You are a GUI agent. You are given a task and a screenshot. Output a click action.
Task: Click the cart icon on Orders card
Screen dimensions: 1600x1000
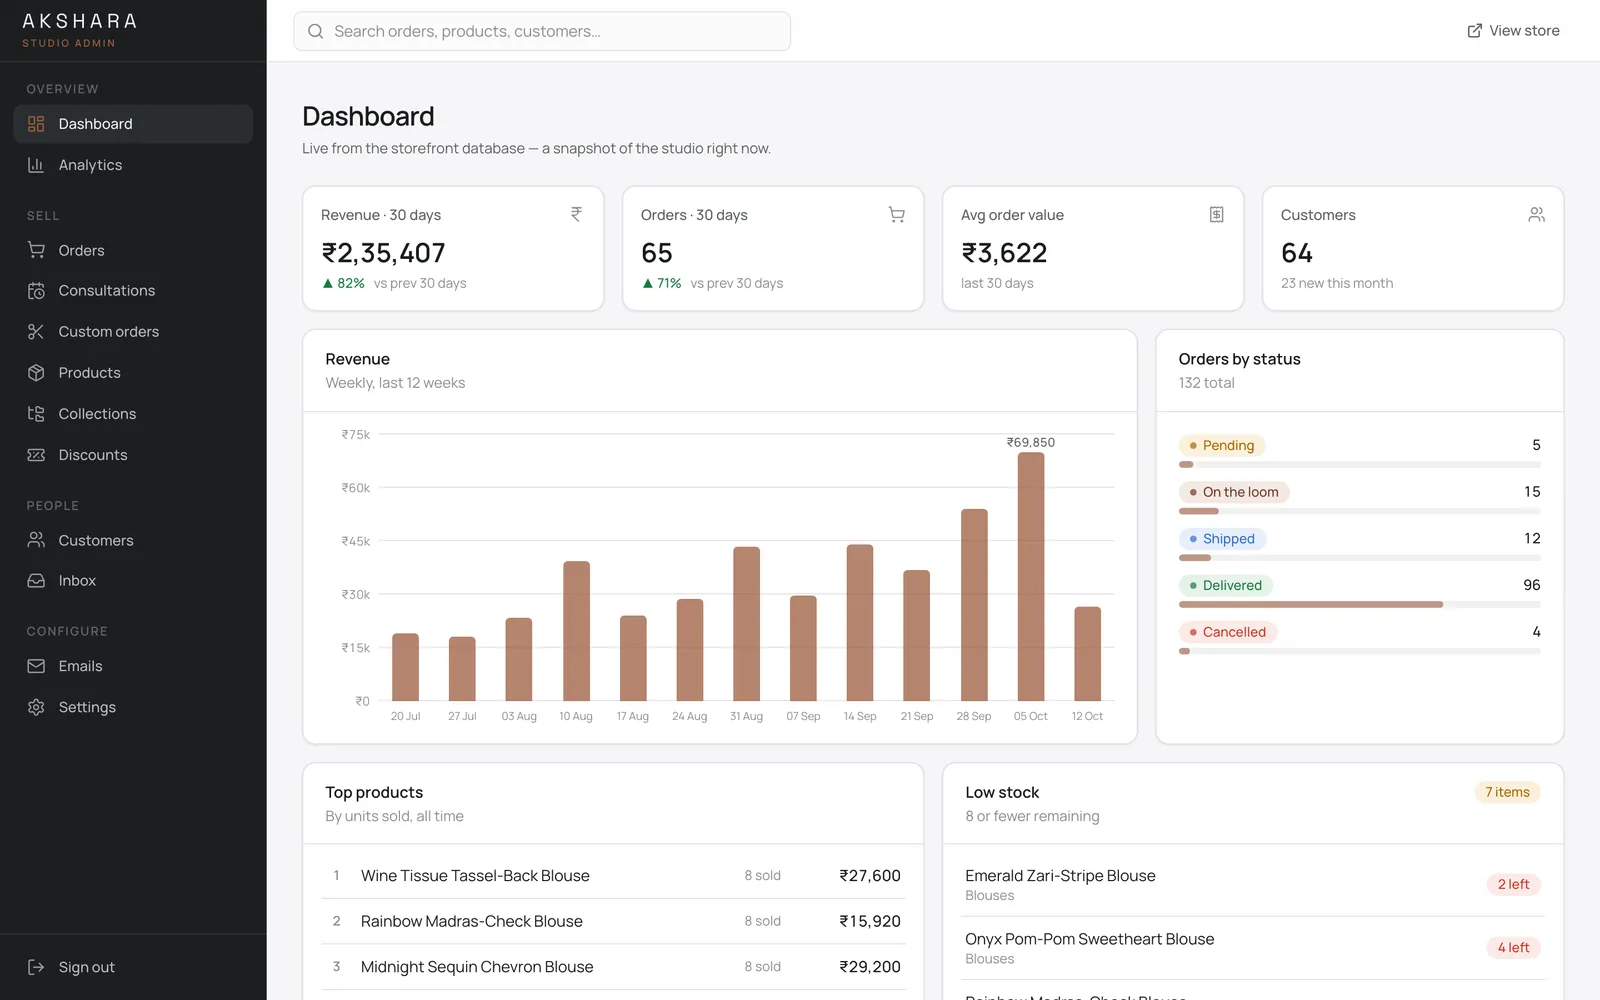897,214
